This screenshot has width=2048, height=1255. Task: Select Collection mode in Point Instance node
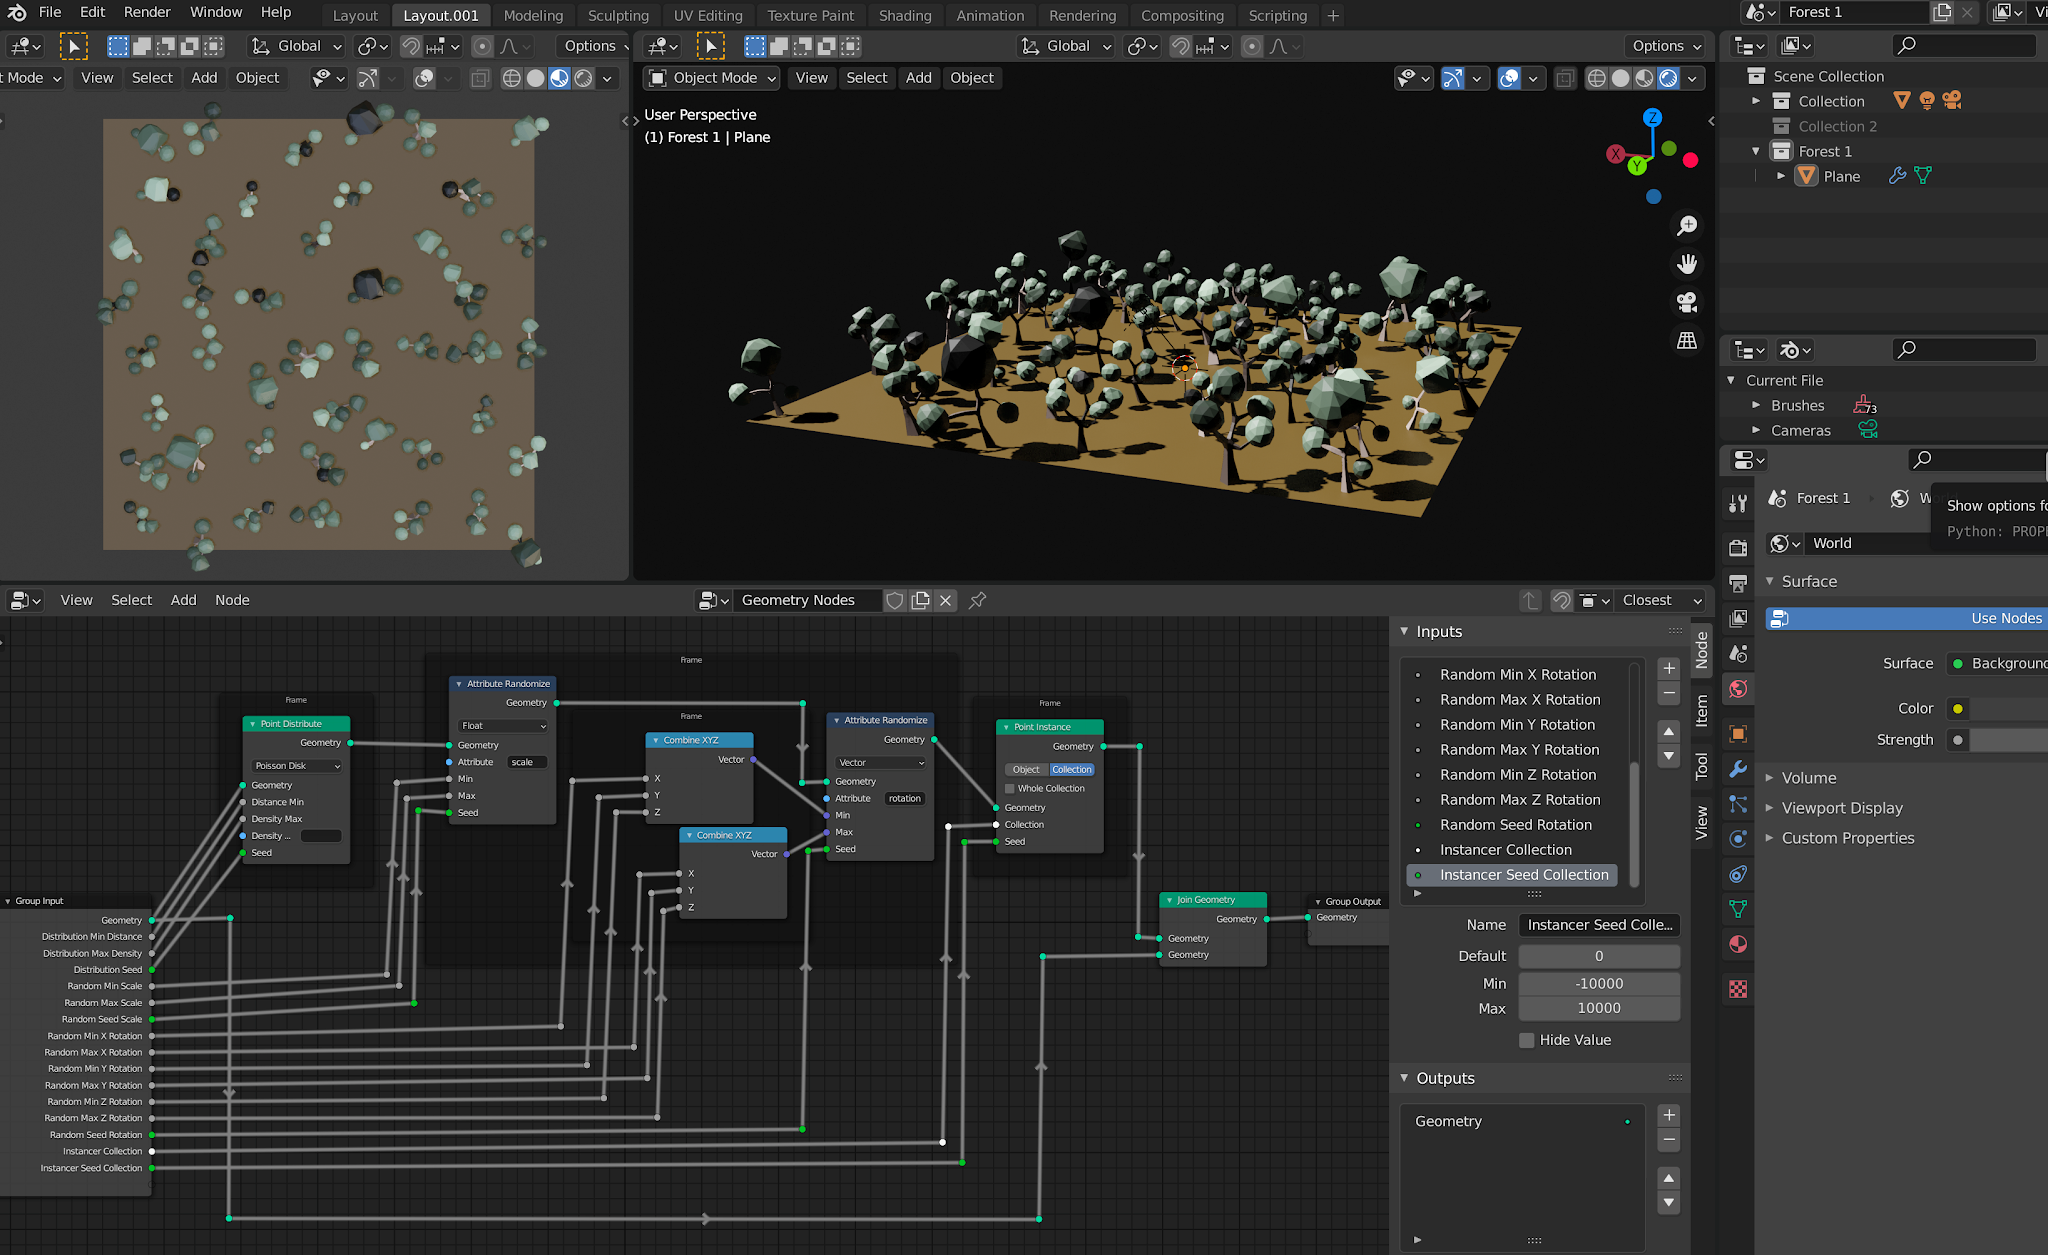(x=1072, y=770)
